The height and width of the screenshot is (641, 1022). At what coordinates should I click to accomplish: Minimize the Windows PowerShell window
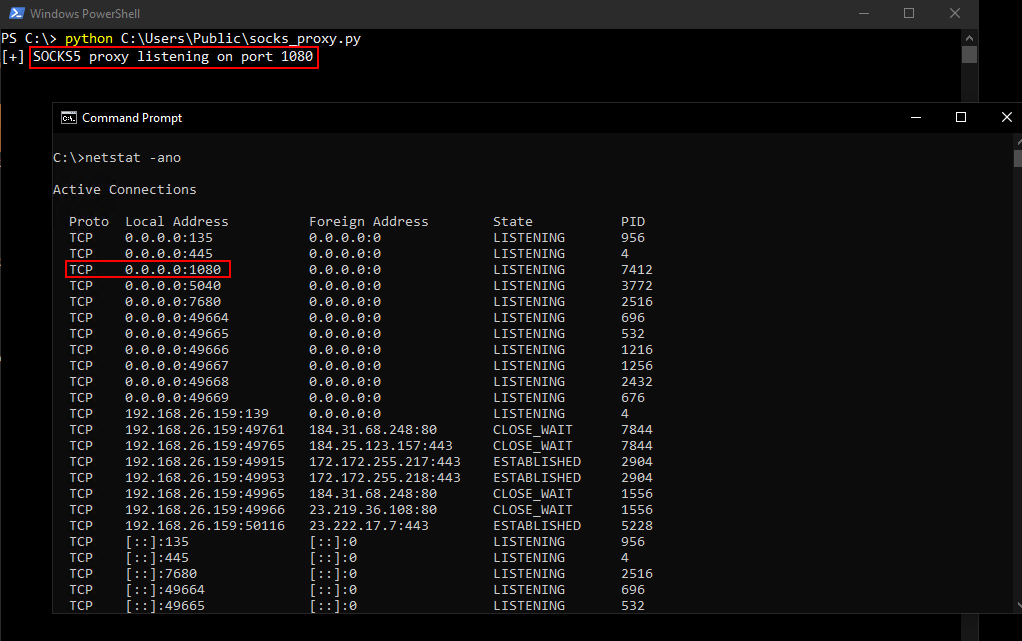pos(864,13)
